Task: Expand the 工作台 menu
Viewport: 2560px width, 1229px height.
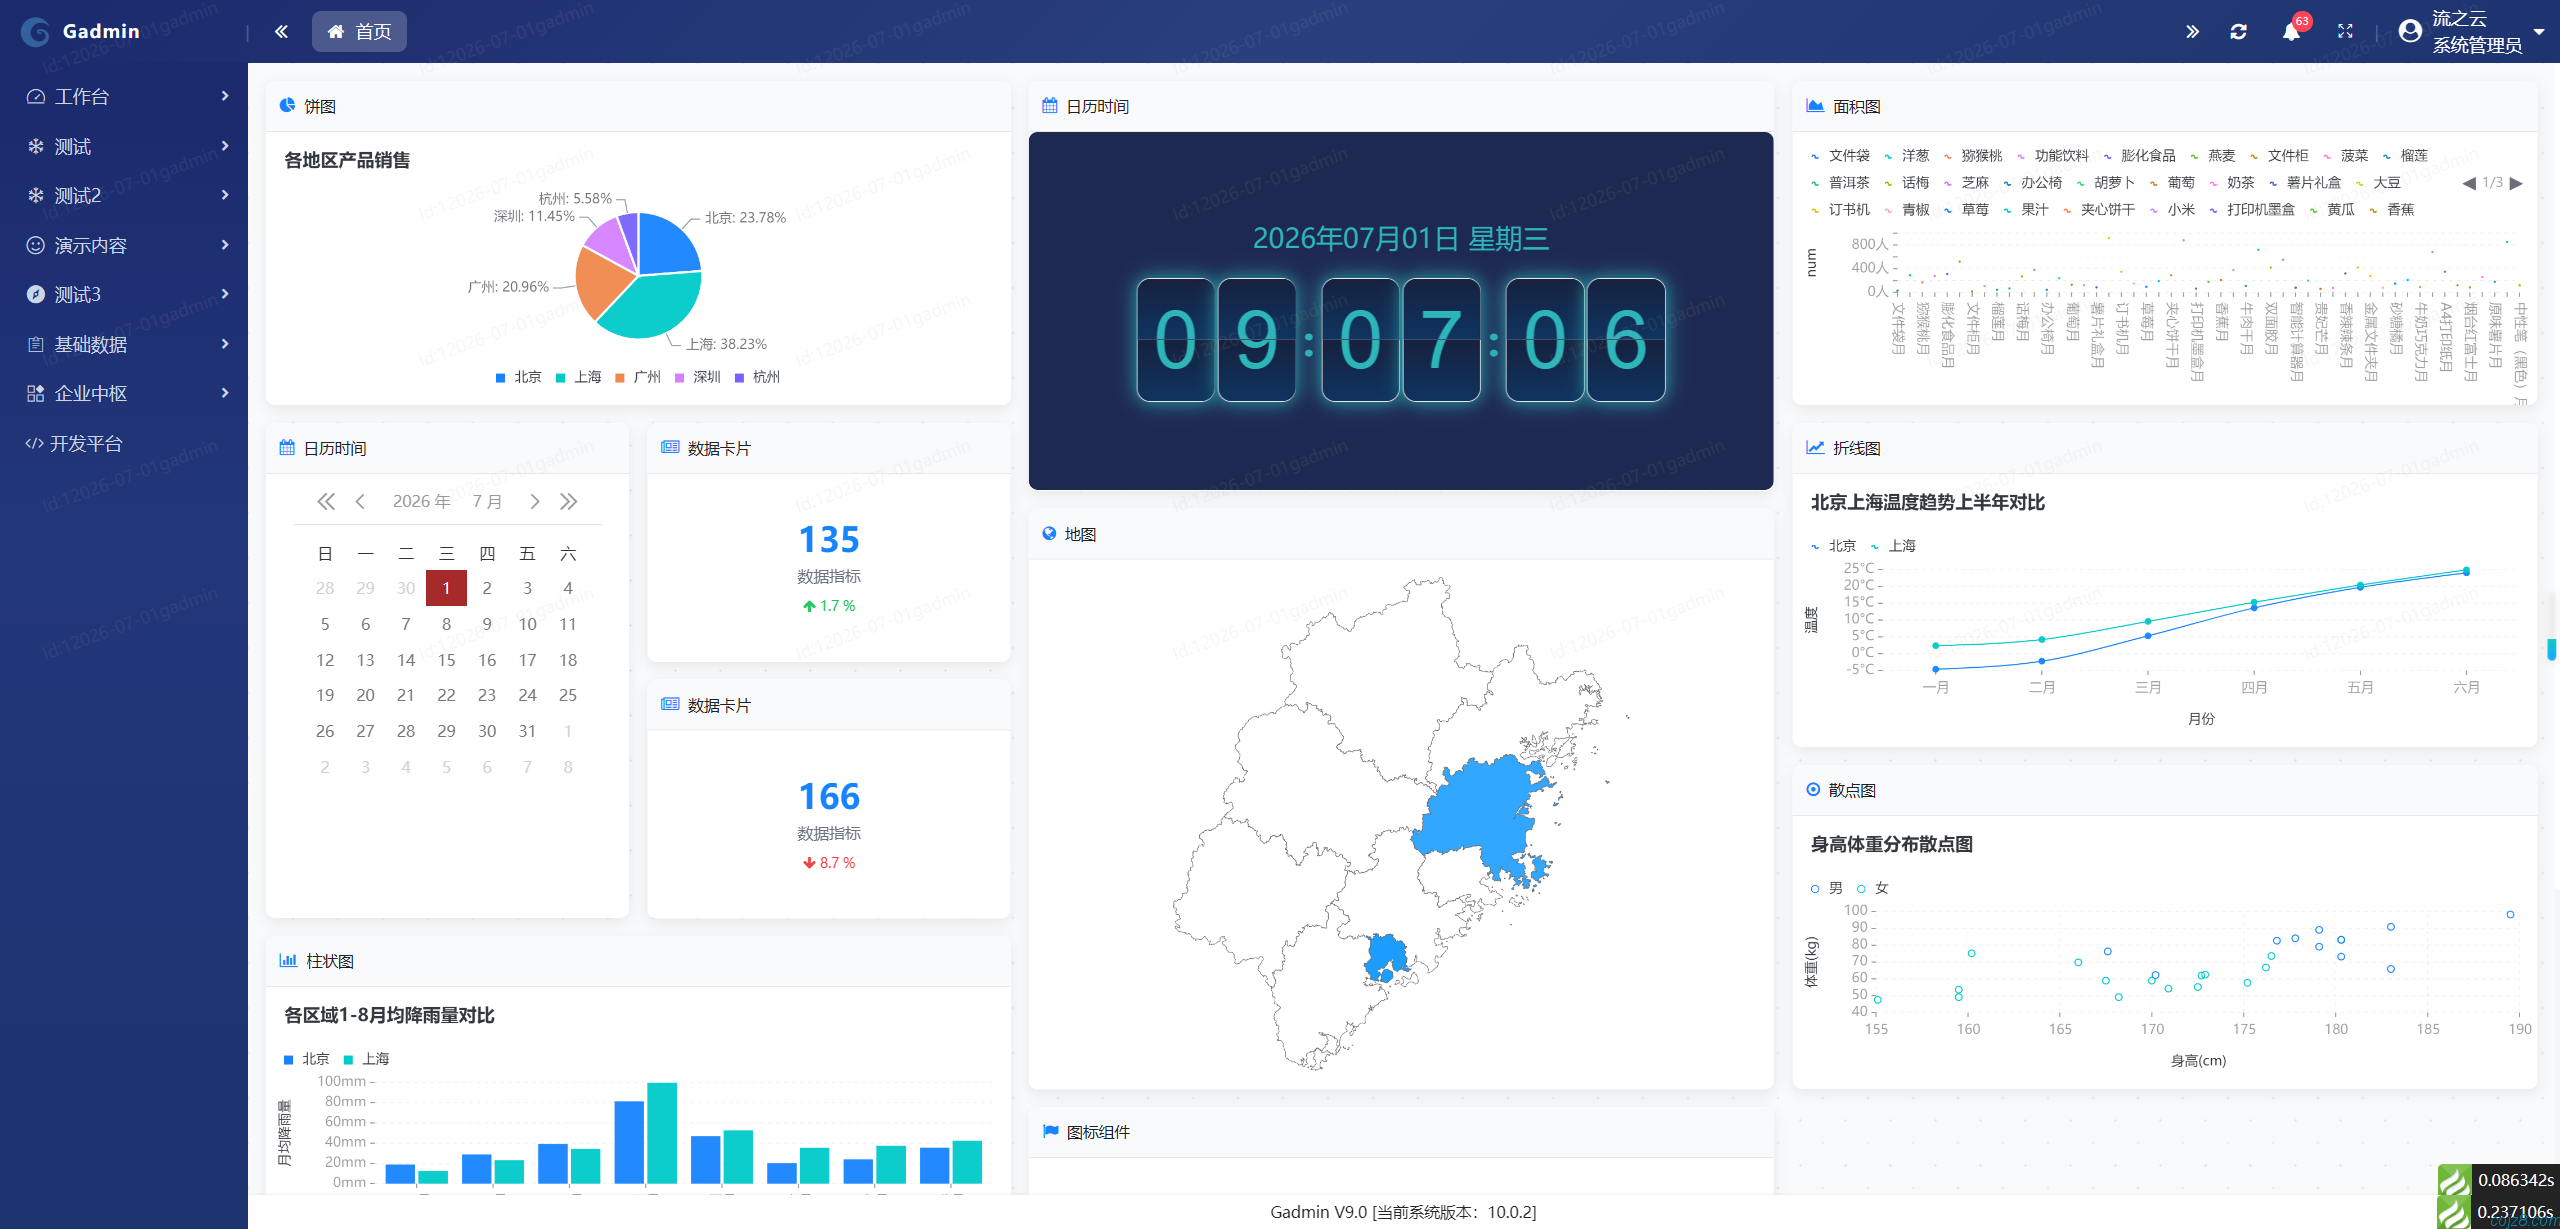Action: coord(124,97)
